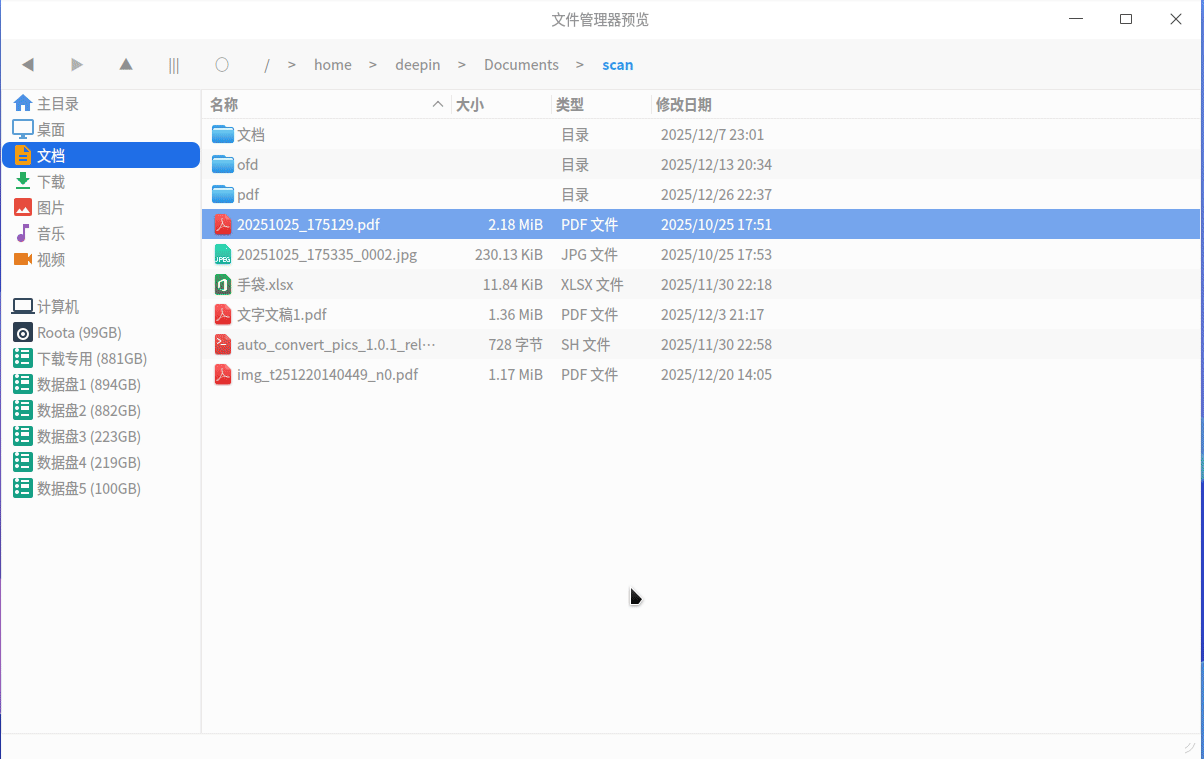The height and width of the screenshot is (759, 1204).
Task: Select file 20251025_175335_0002.jpg
Action: pos(701,255)
